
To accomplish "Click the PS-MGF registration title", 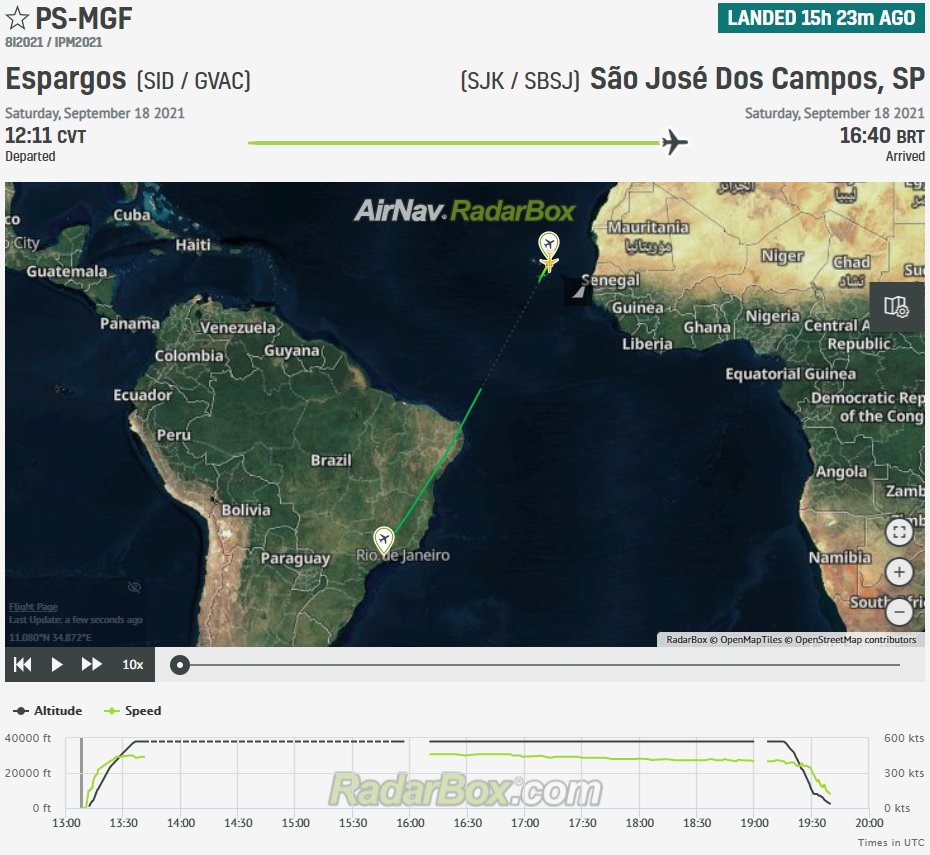I will point(84,18).
